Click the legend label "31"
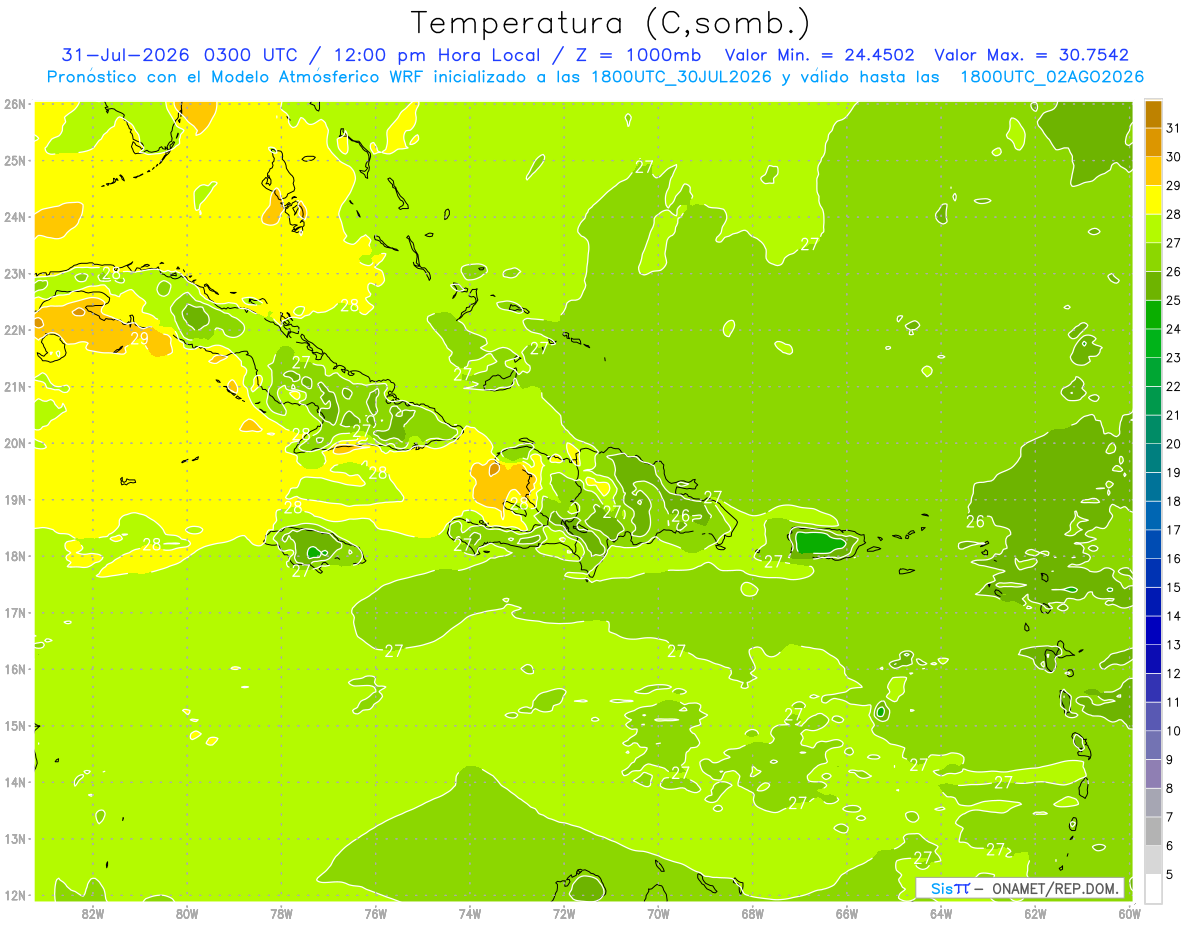The height and width of the screenshot is (927, 1200). pos(1174,128)
